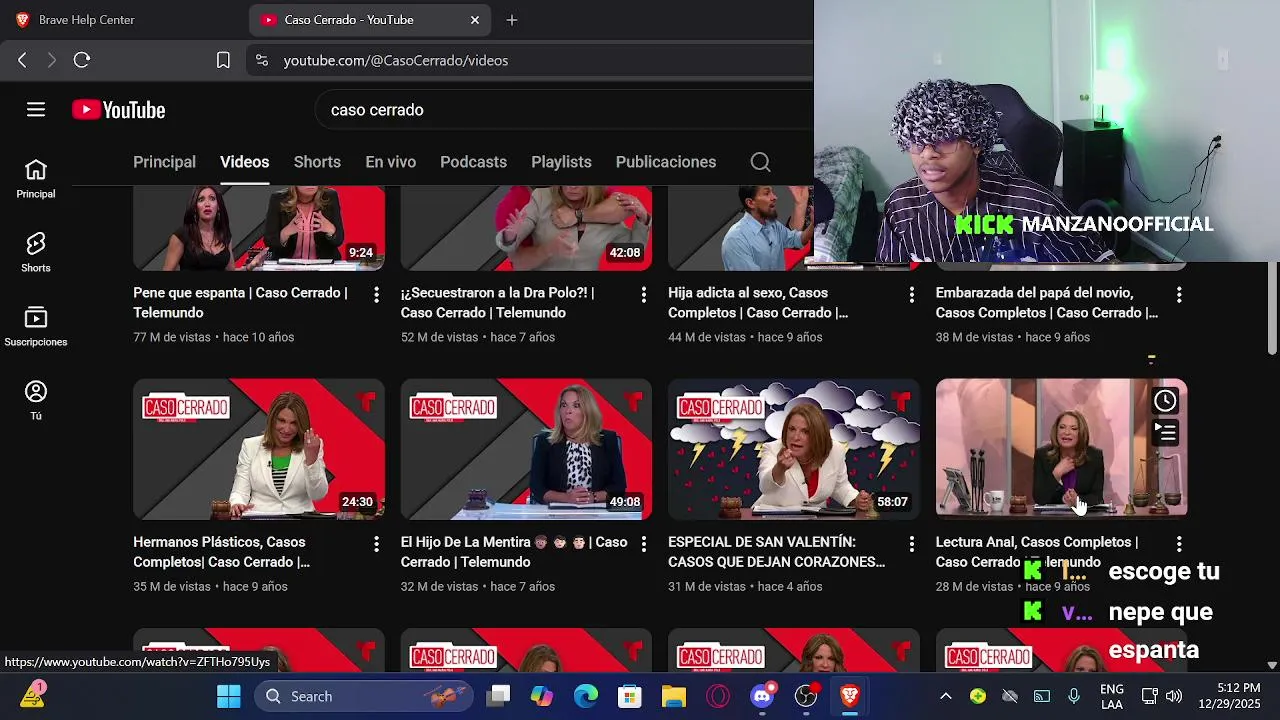Open options menu for Embarazada del papá del novio
The width and height of the screenshot is (1280, 720).
1179,295
